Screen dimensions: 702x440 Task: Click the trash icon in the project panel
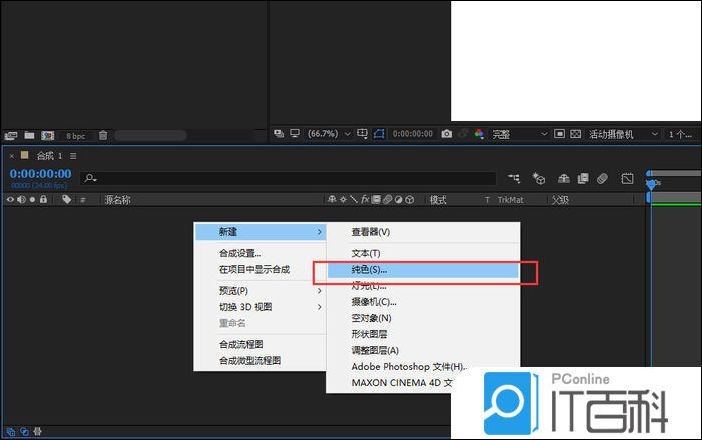pos(103,135)
